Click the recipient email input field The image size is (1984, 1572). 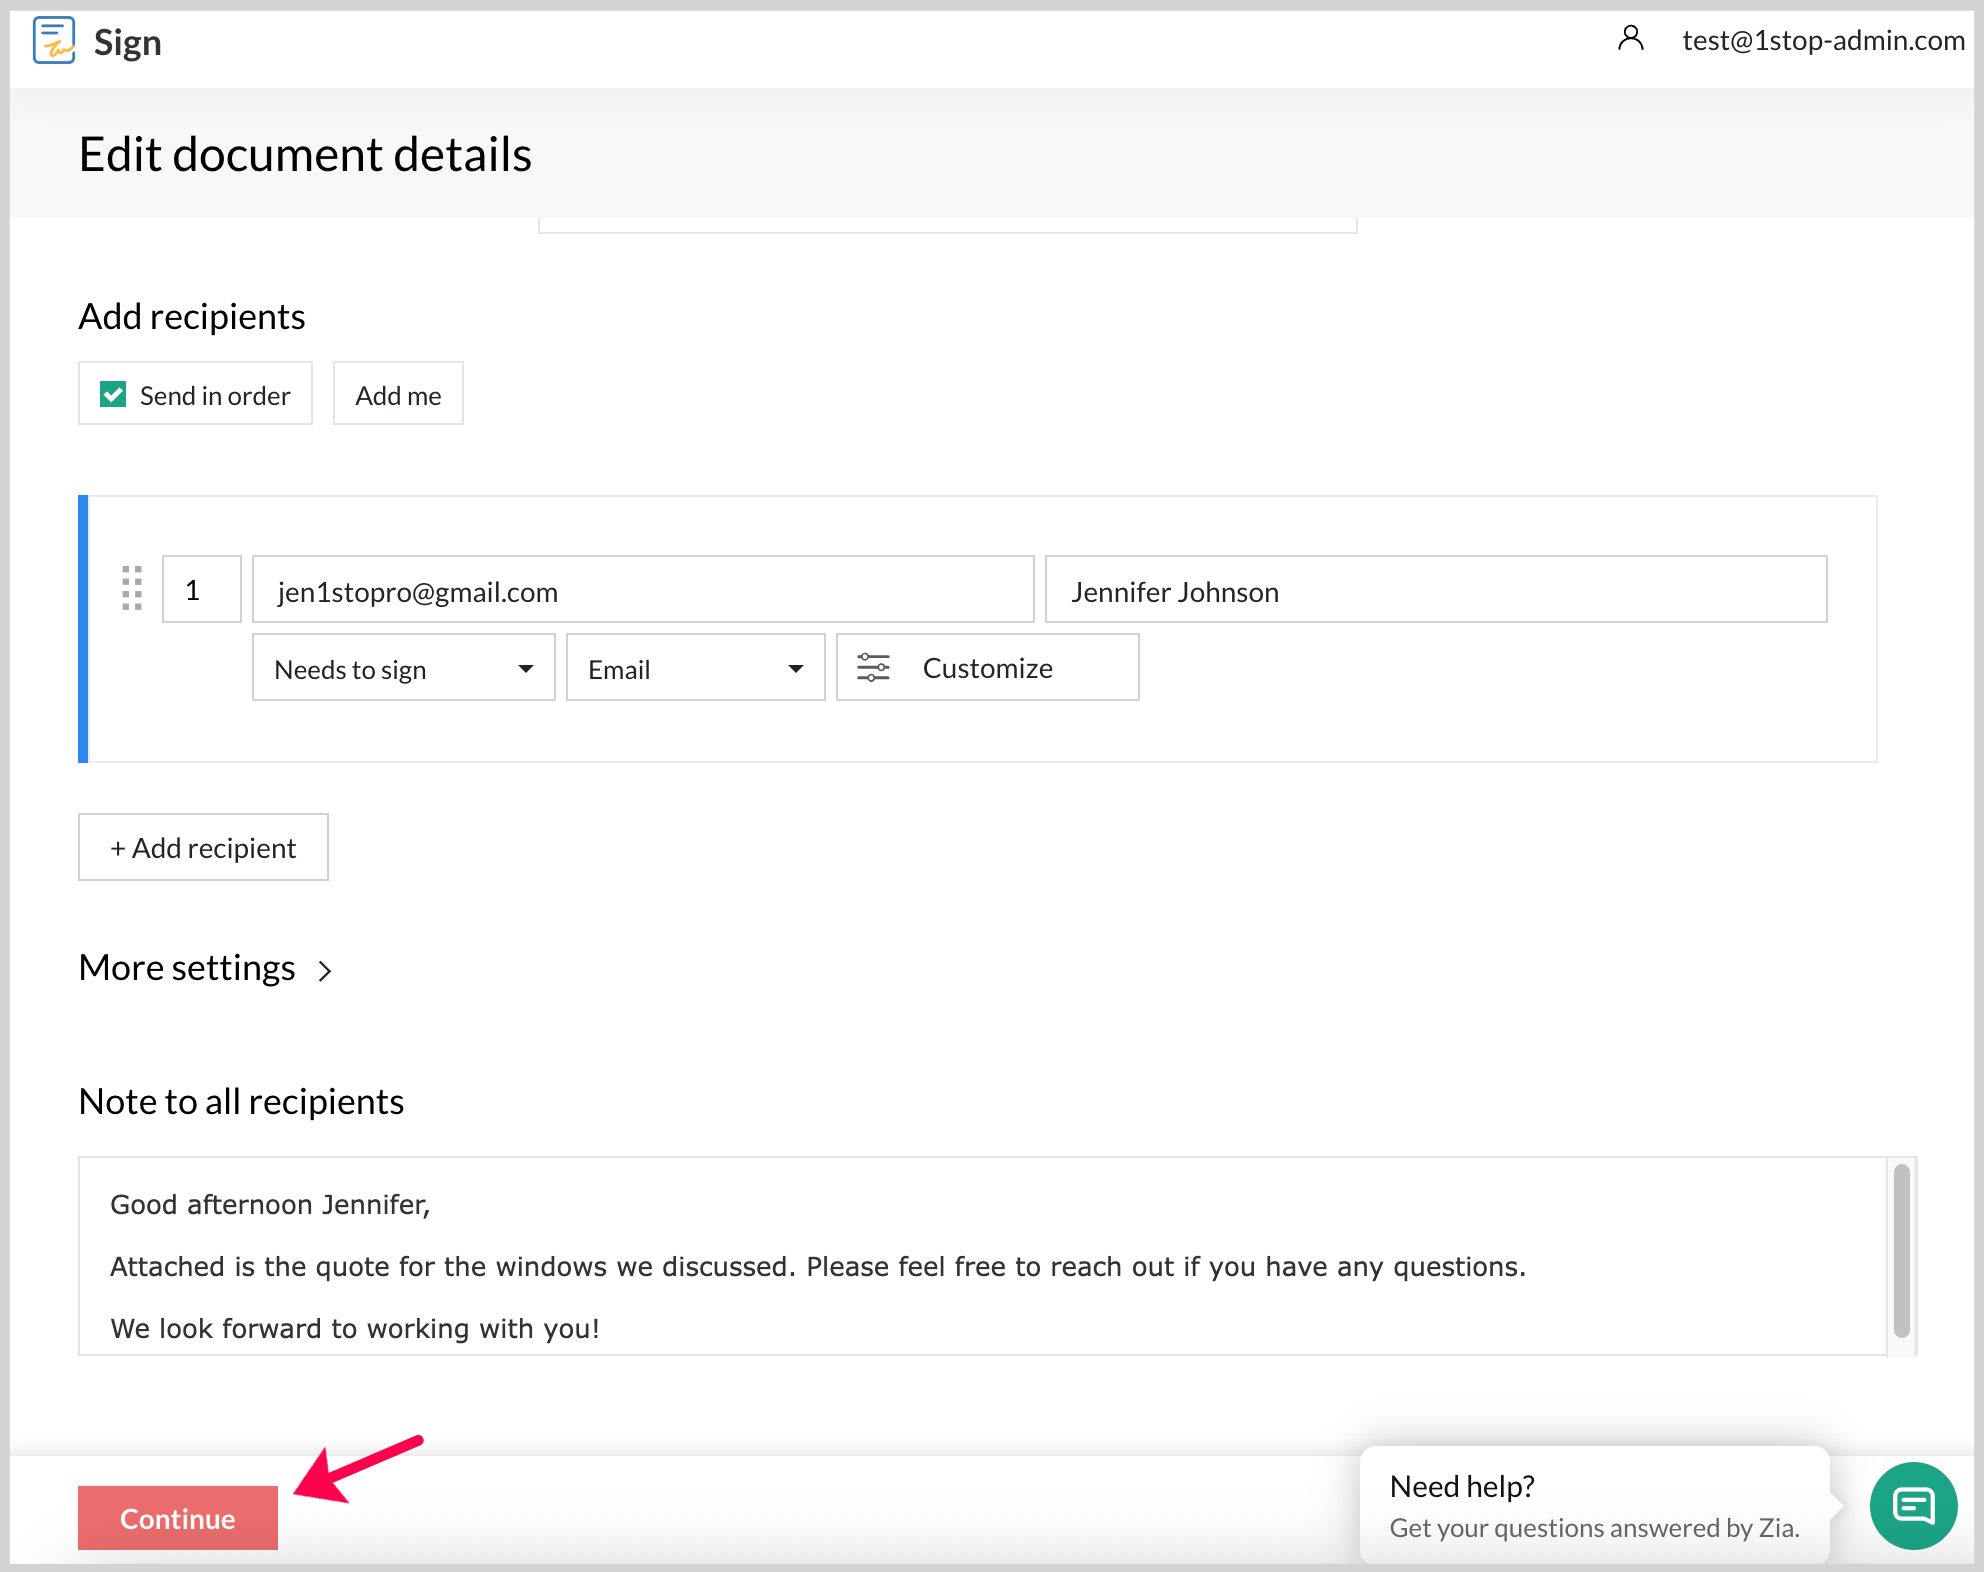(x=642, y=591)
